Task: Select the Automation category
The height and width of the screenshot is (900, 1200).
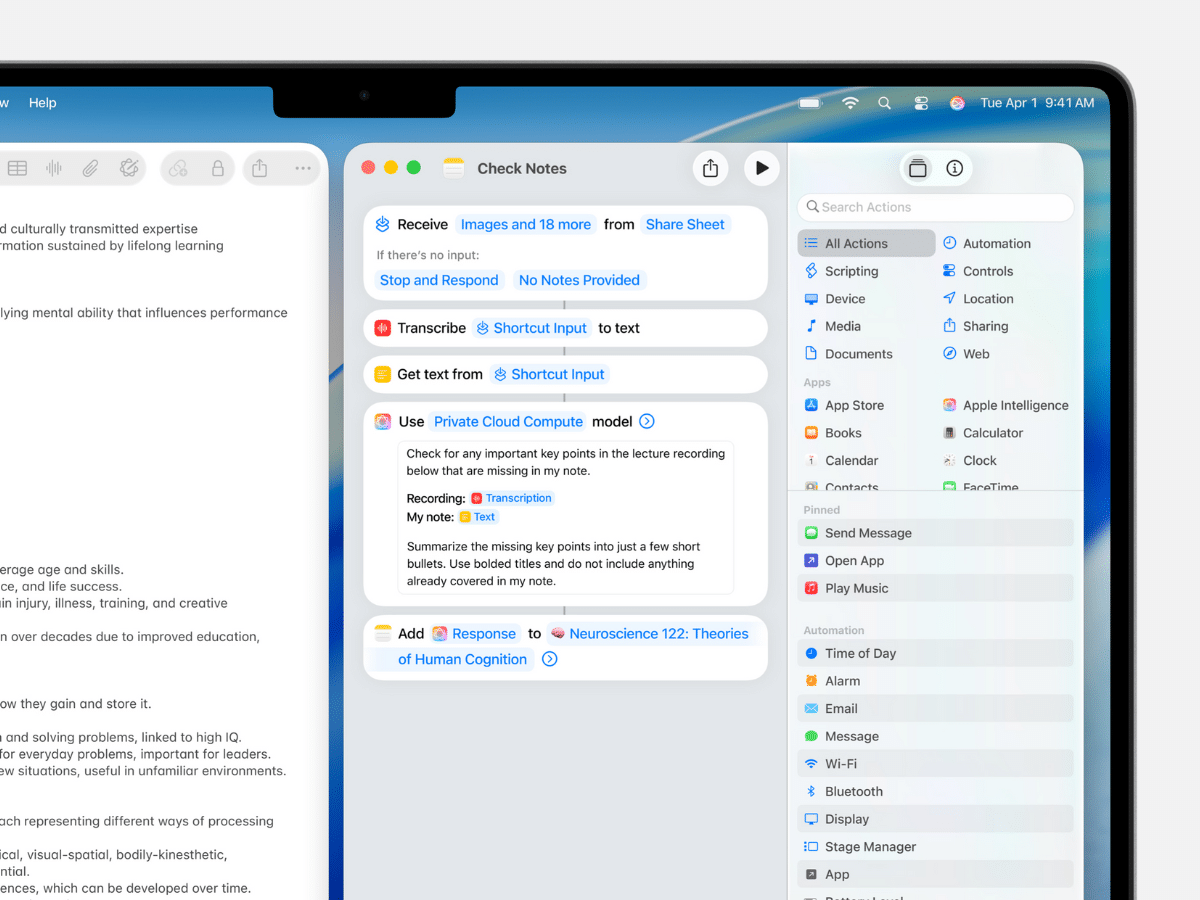Action: click(x=987, y=243)
